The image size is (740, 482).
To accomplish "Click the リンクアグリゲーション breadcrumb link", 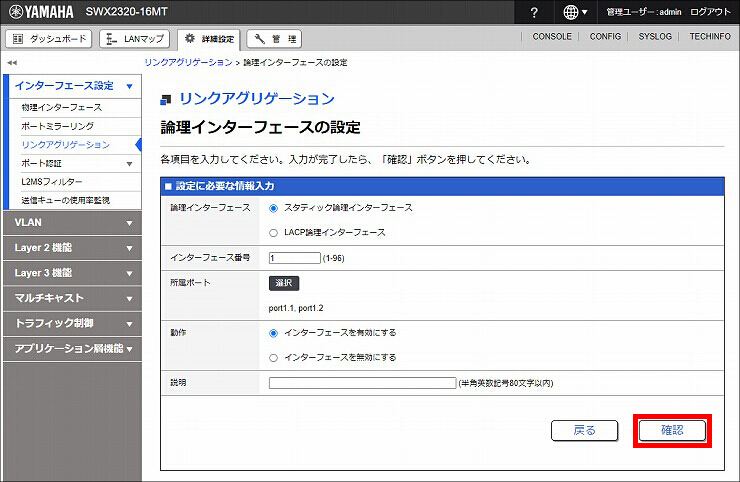I will pyautogui.click(x=188, y=62).
